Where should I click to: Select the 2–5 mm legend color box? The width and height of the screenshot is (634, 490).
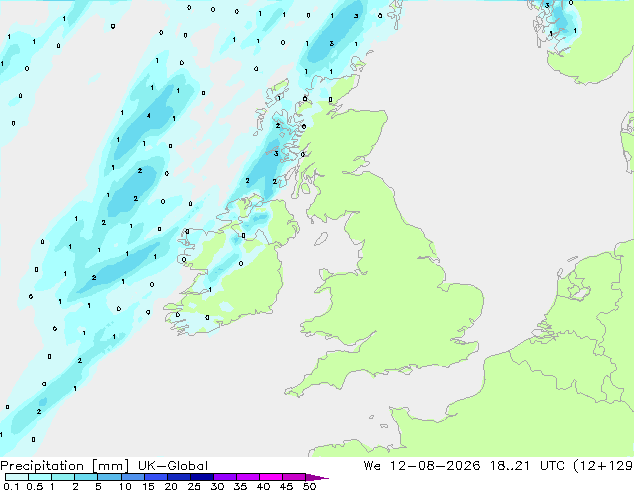[86, 477]
